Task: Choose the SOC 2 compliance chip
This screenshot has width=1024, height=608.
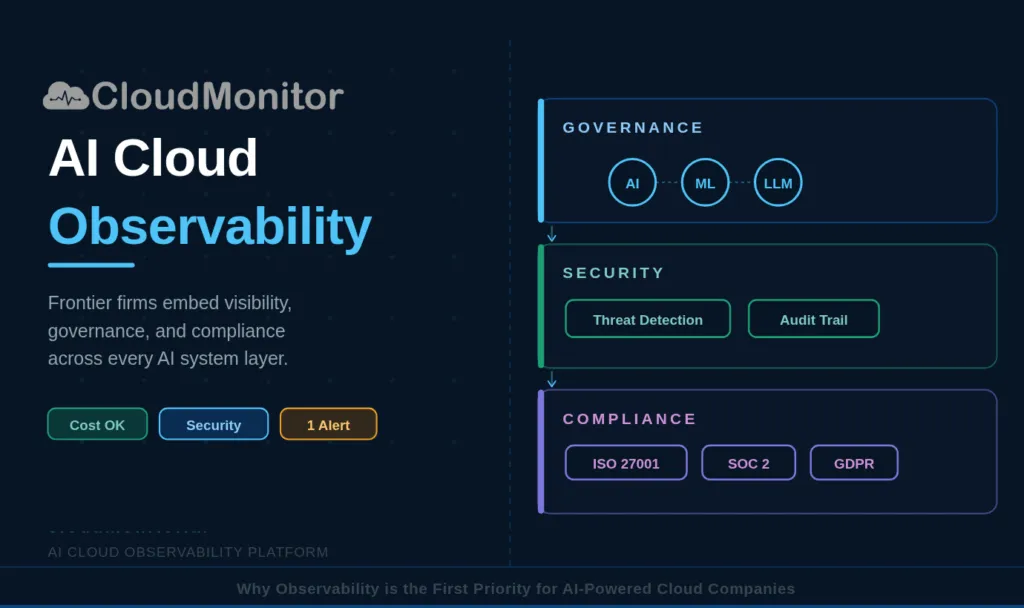Action: tap(749, 463)
